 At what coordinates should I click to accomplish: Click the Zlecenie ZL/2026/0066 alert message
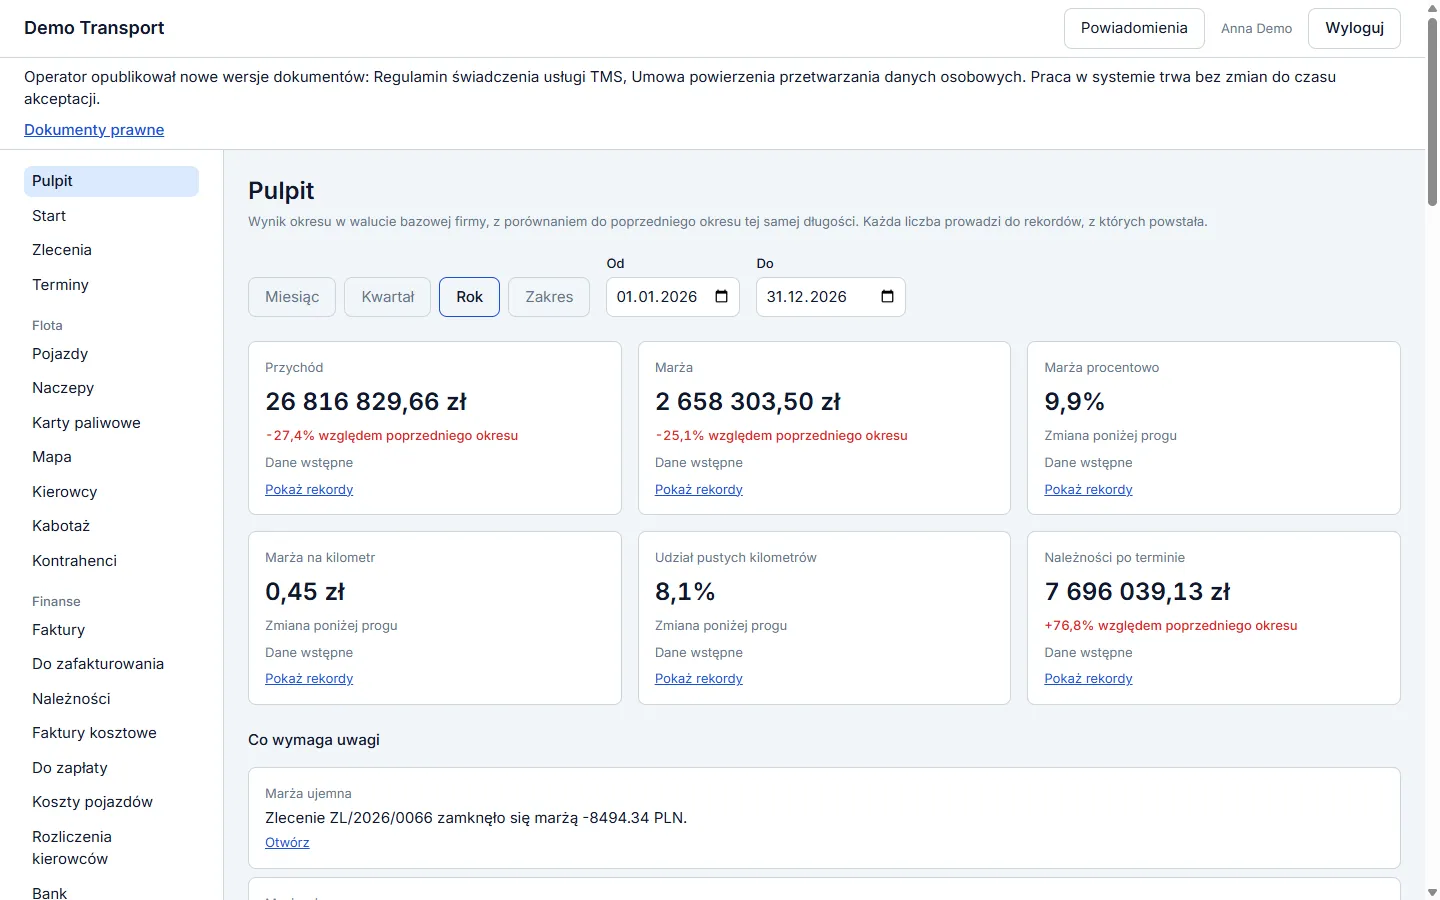click(x=476, y=818)
